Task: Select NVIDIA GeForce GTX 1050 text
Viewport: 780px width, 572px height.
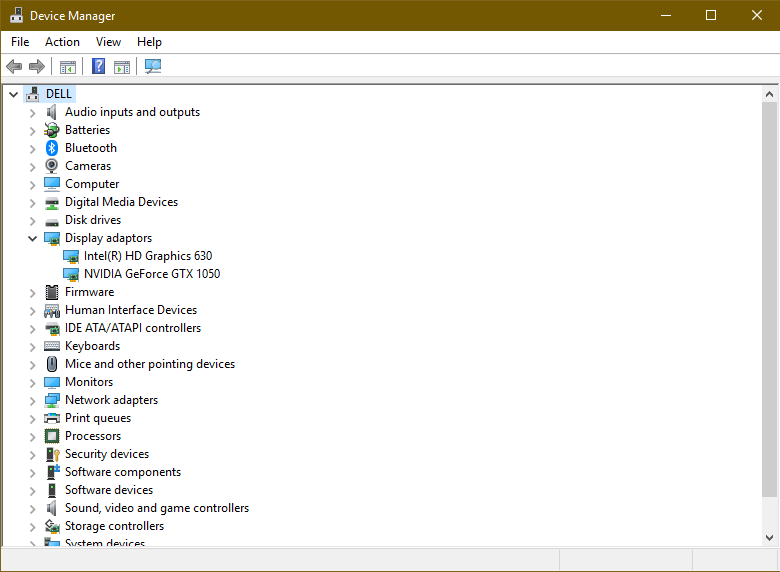Action: coord(152,274)
